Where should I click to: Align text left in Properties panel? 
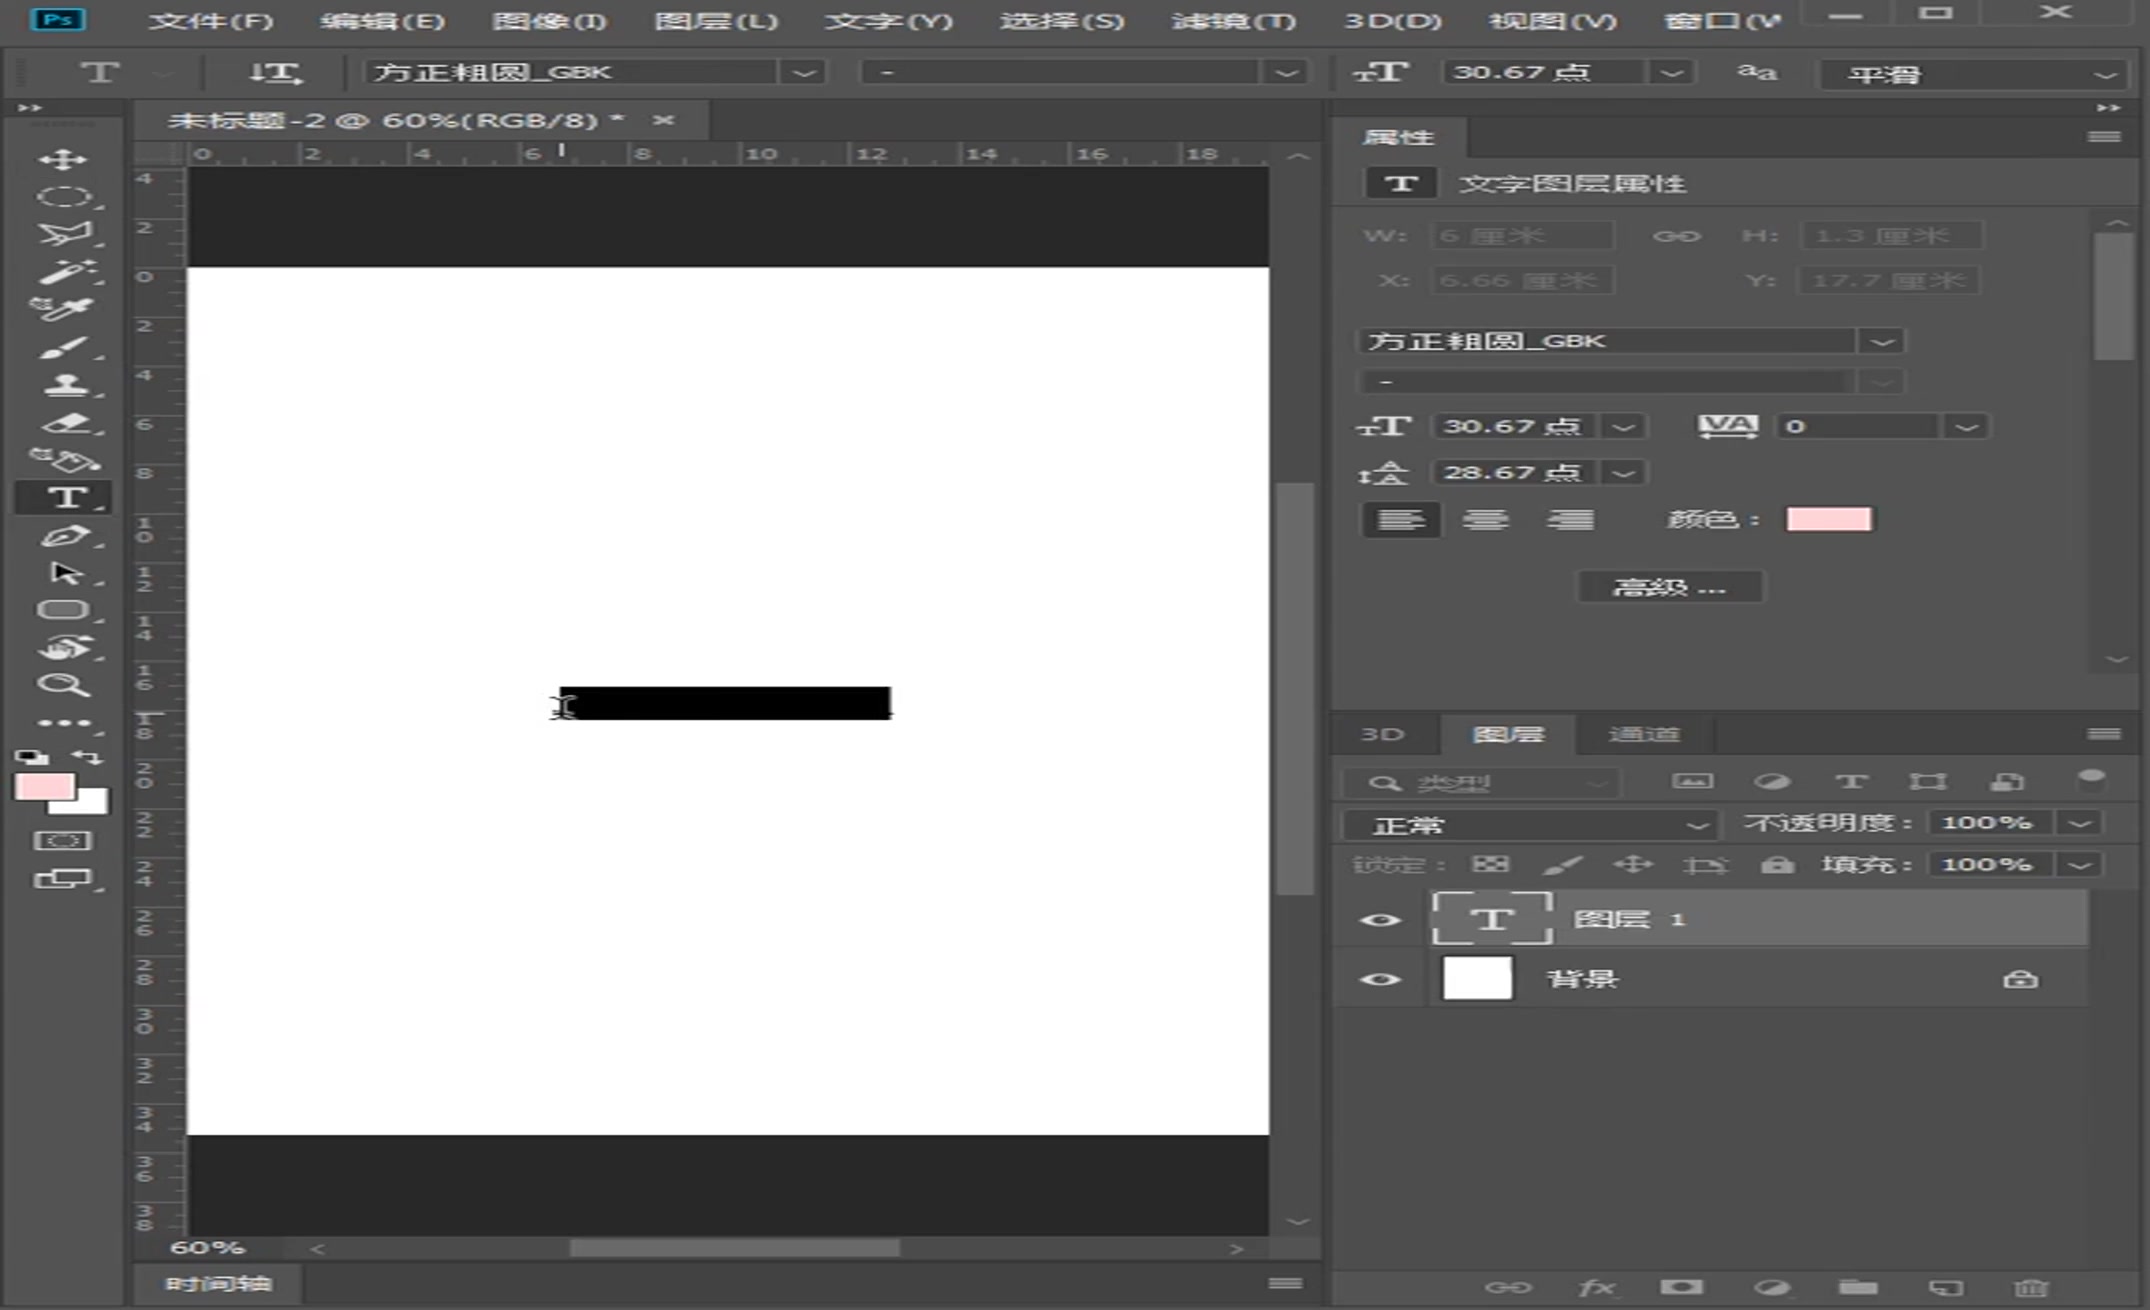click(x=1401, y=520)
